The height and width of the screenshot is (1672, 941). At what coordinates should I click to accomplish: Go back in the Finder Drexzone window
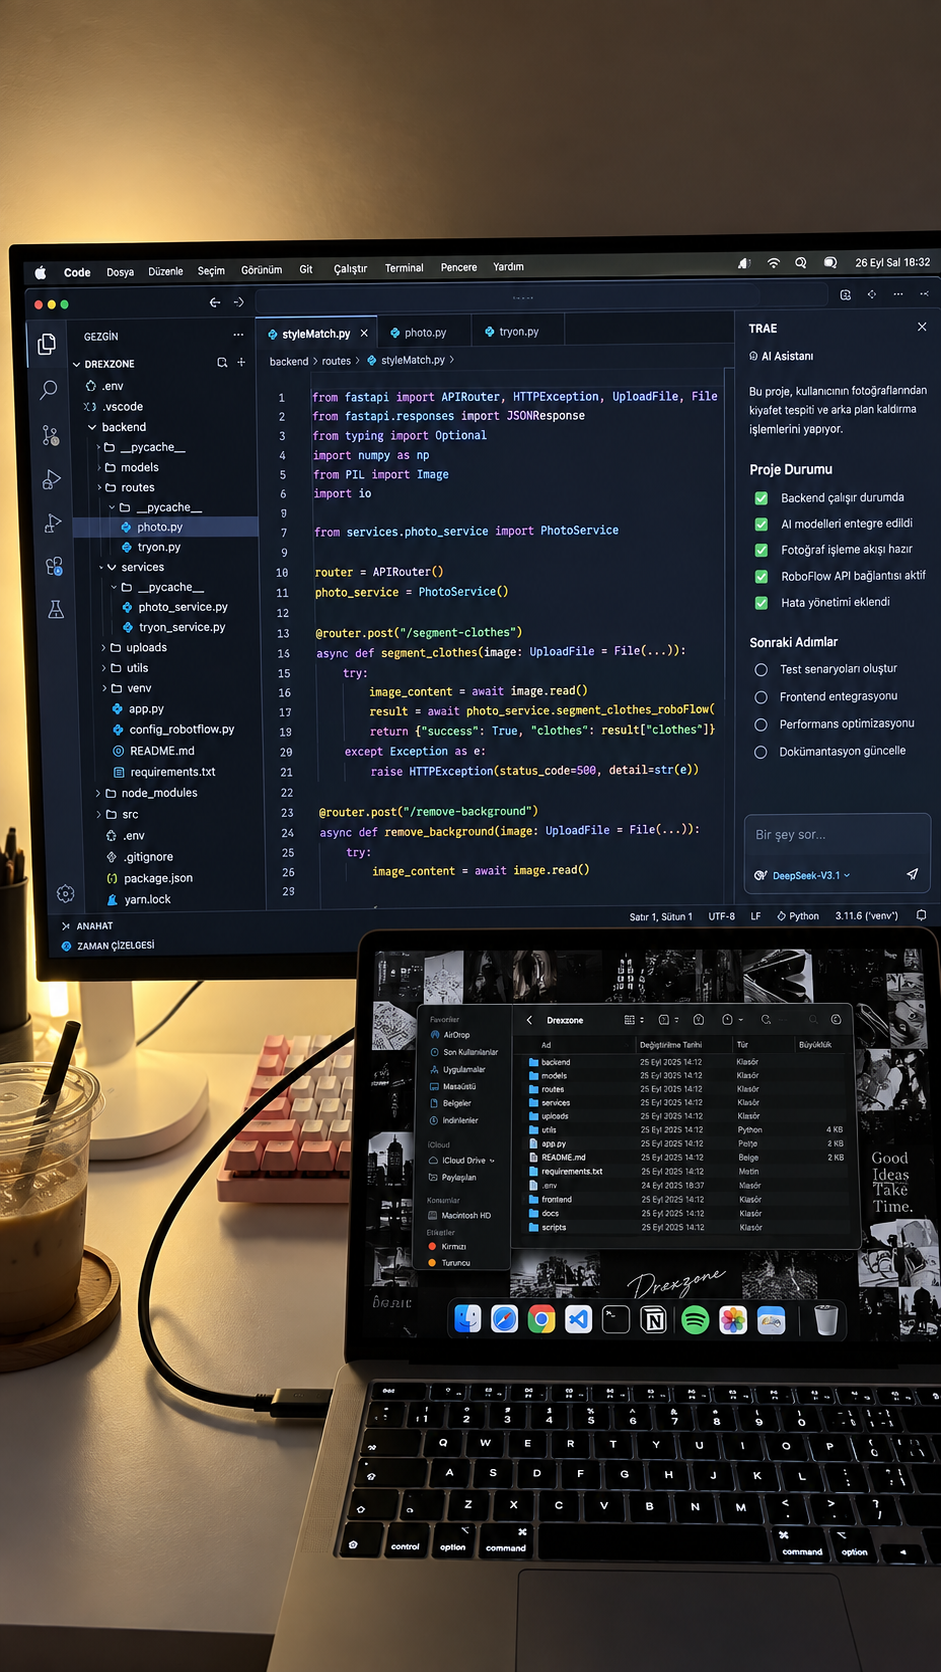[x=529, y=1020]
